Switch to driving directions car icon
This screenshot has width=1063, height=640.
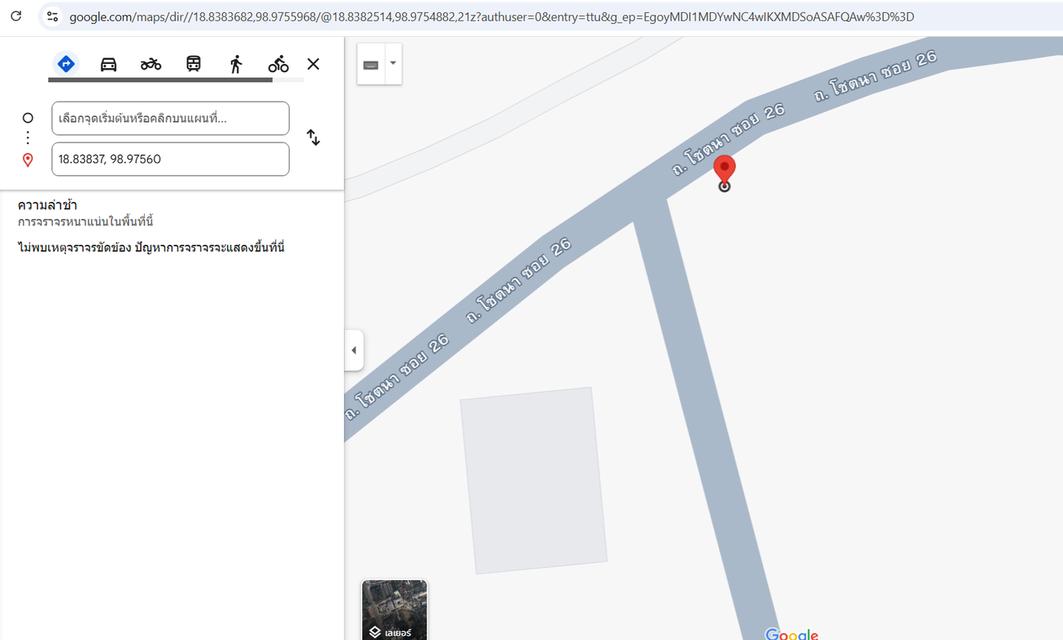pyautogui.click(x=108, y=64)
